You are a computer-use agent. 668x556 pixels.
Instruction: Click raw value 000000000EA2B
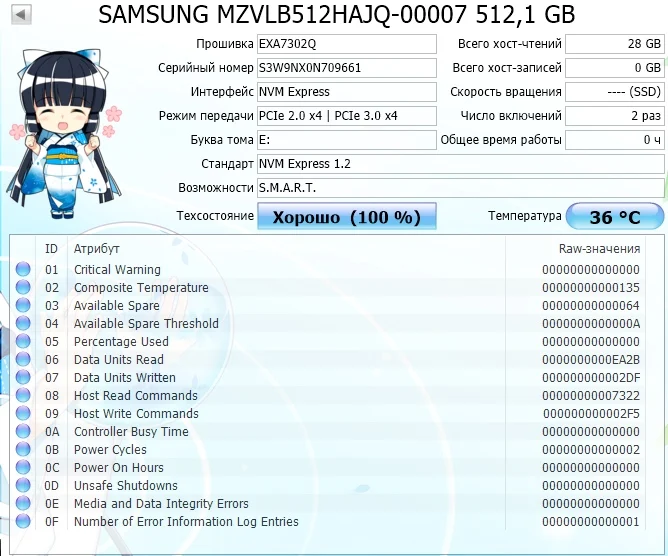click(x=590, y=359)
